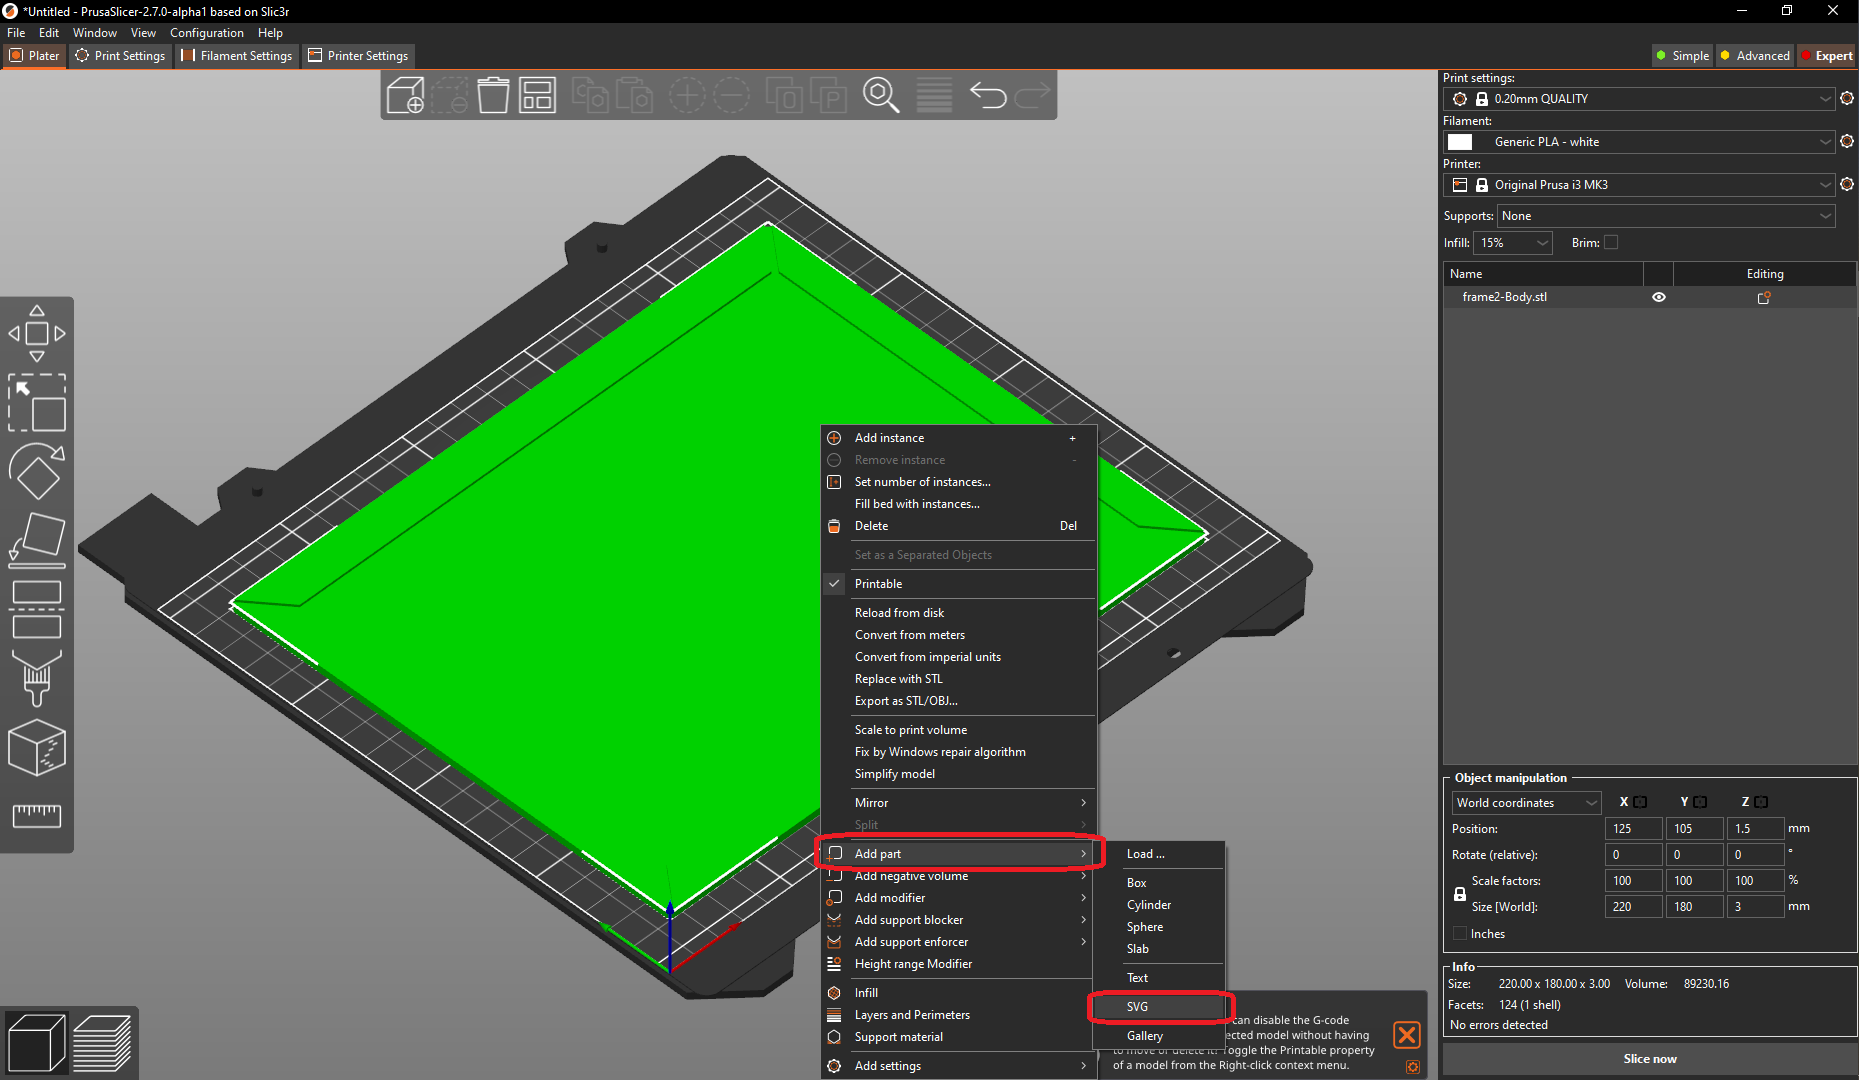Select the Rotate tool in left toolbar
1859x1080 pixels.
pos(37,471)
